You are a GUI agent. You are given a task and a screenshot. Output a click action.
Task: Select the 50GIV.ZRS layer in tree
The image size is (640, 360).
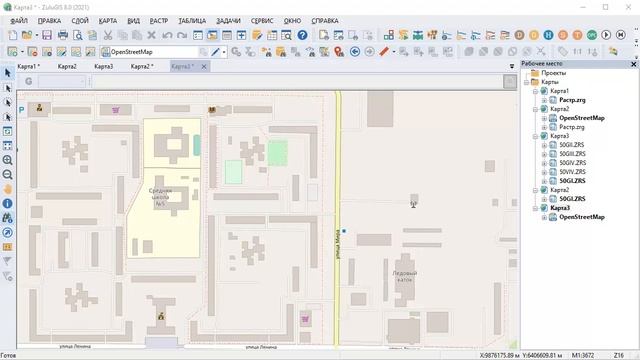[x=572, y=163]
